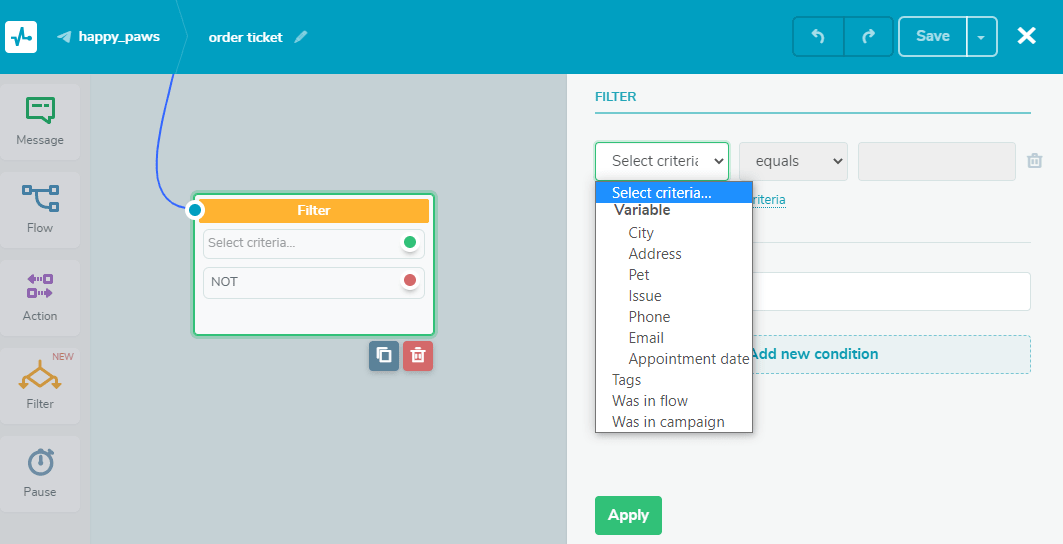The height and width of the screenshot is (544, 1063).
Task: Click the green Apply button
Action: [x=628, y=515]
